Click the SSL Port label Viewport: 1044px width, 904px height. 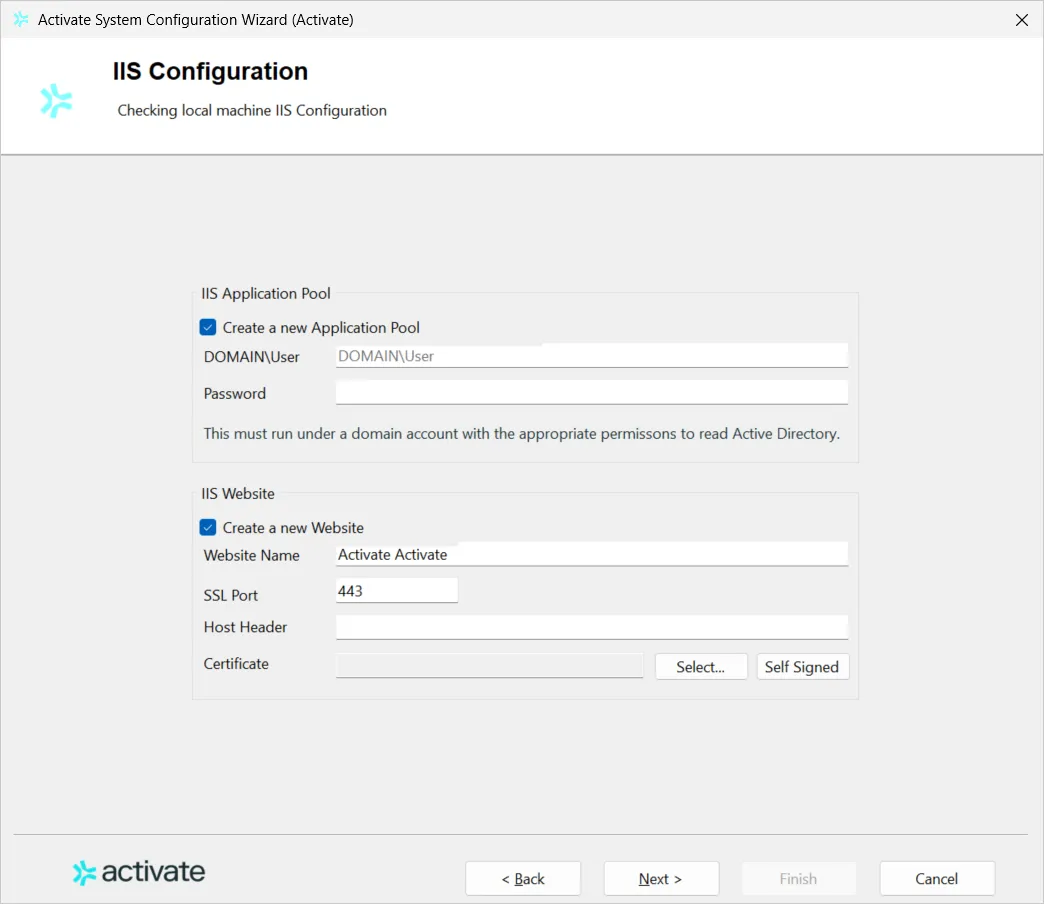(230, 596)
